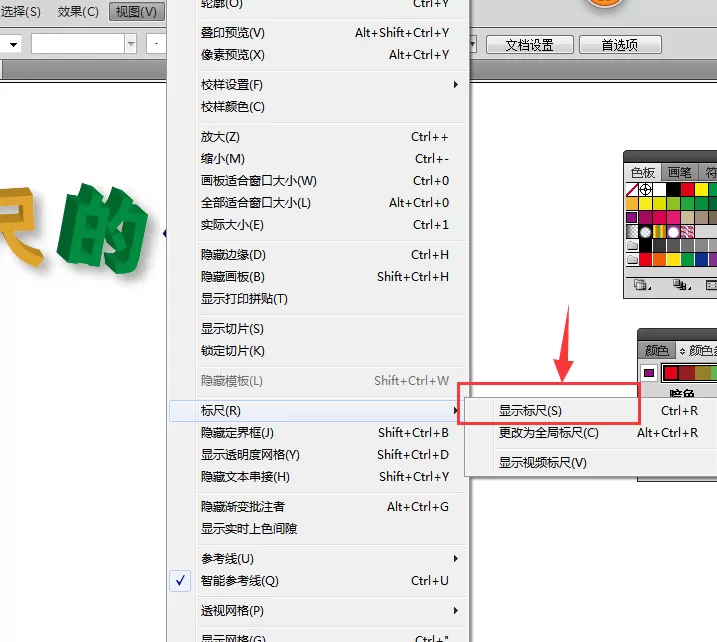Toggle 显示视频标尺(V) in ruler submenu
Viewport: 717px width, 642px height.
tap(590, 463)
